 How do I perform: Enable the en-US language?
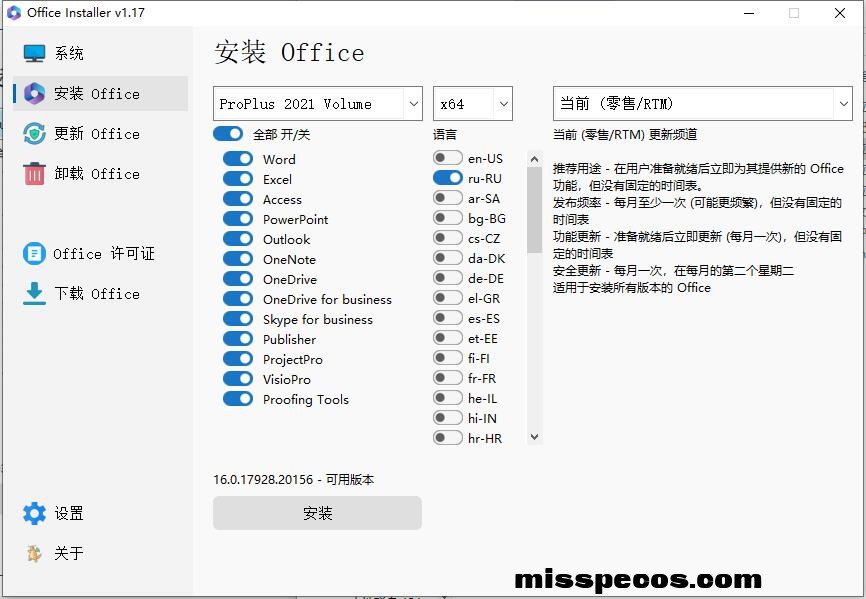[x=448, y=157]
